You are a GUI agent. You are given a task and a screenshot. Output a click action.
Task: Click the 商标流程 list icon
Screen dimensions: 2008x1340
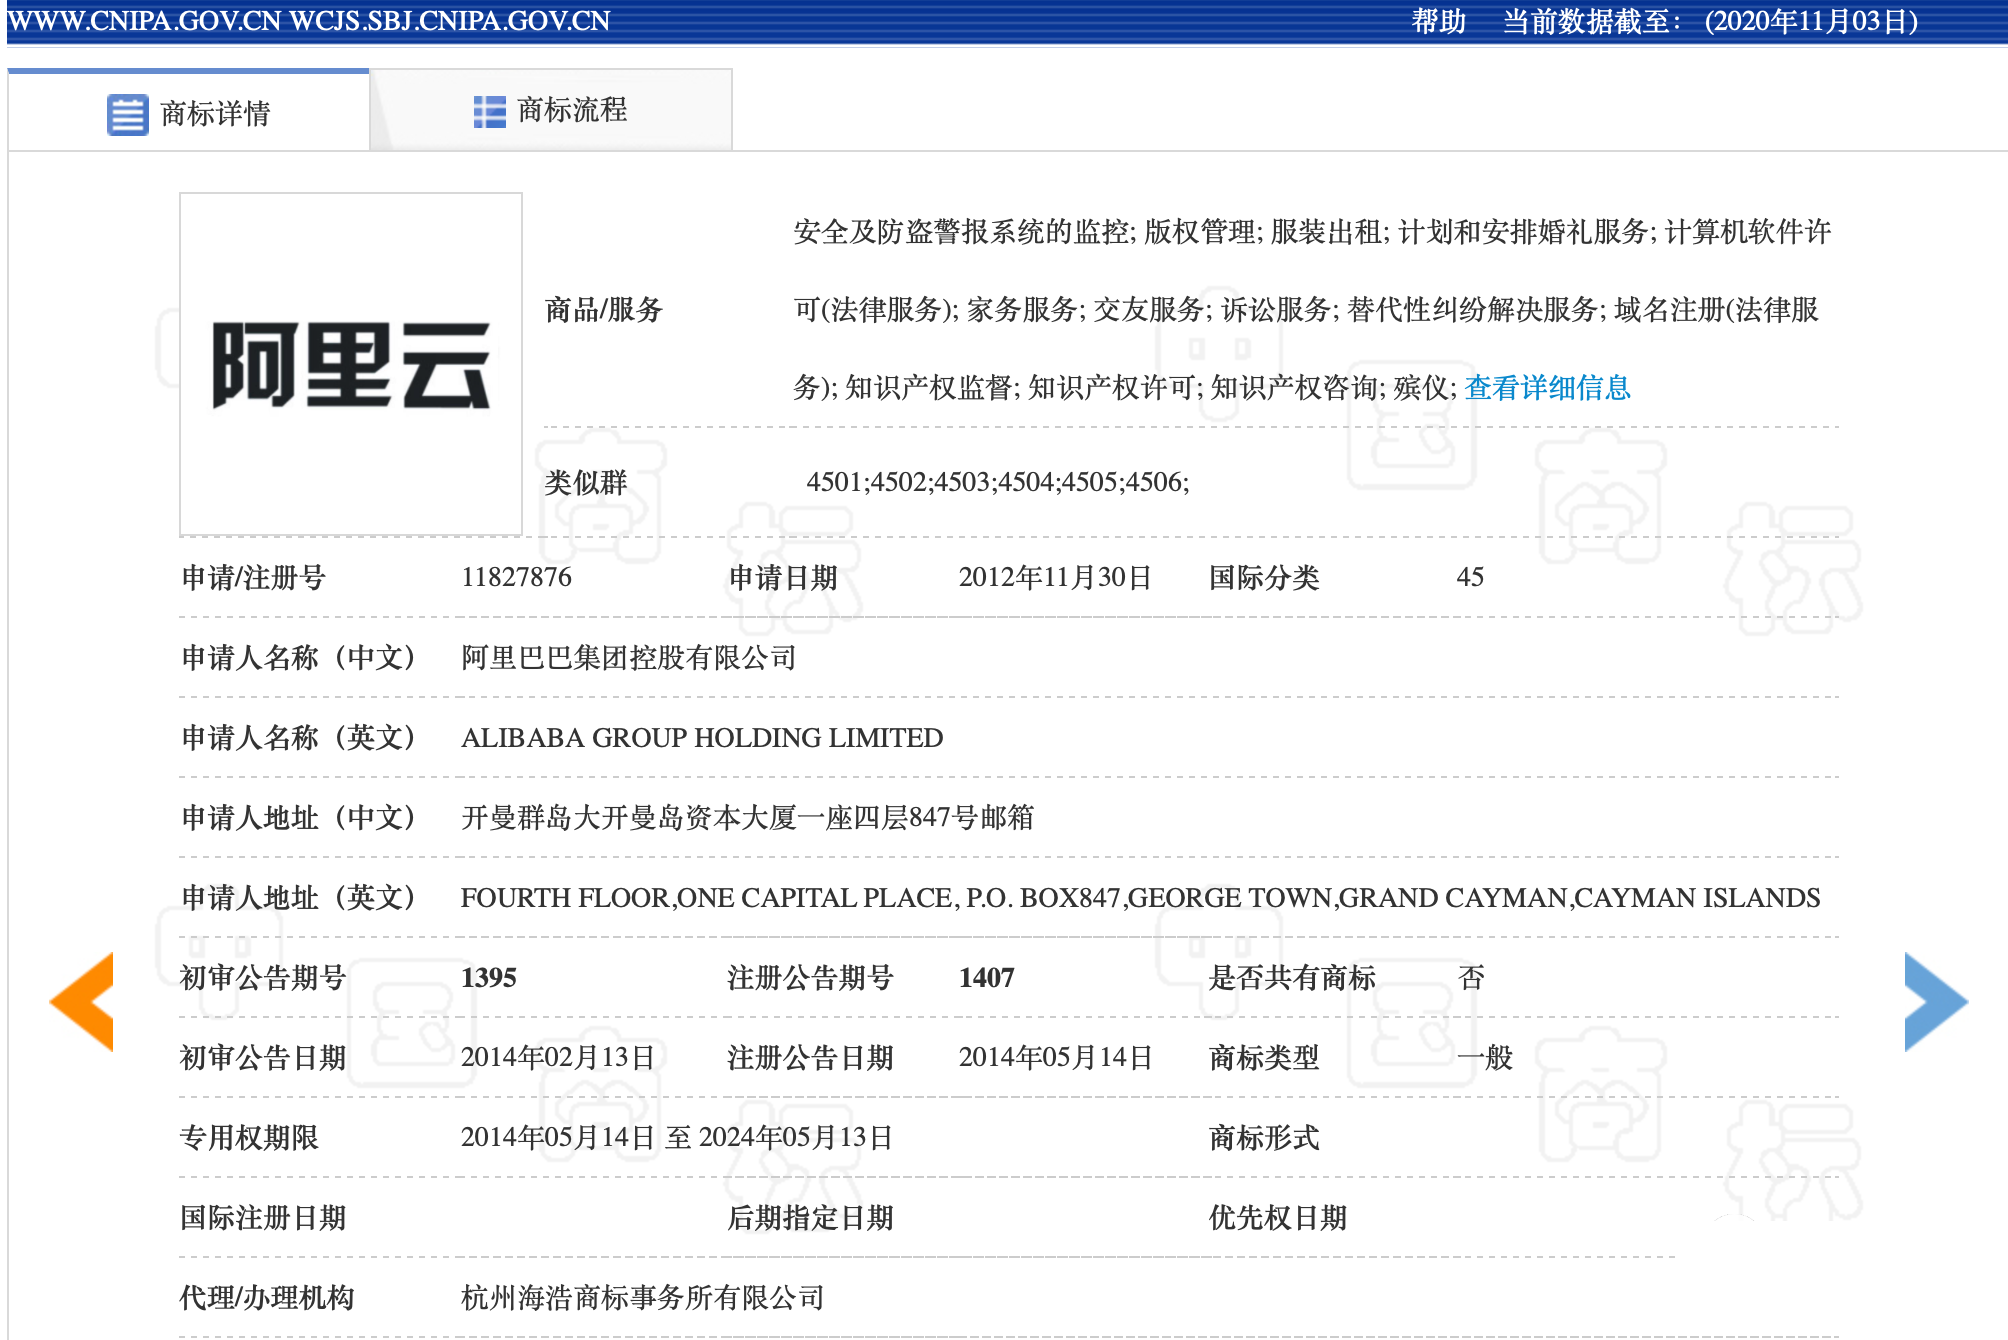pos(489,111)
